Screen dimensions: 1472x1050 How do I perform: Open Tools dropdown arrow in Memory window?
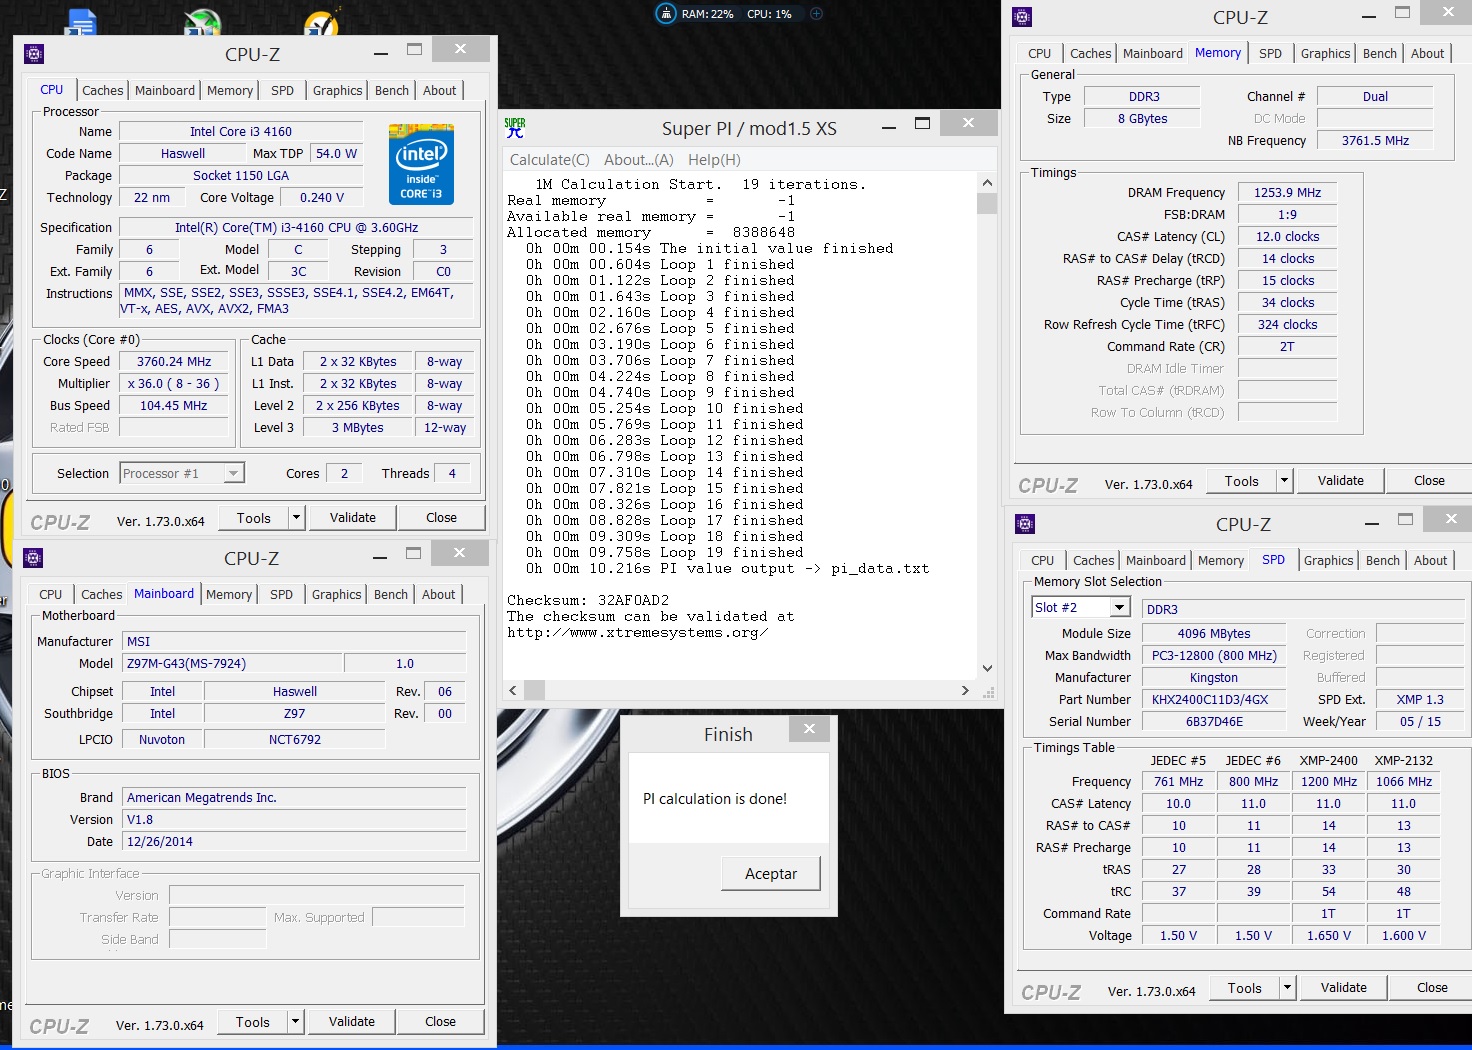click(1284, 481)
